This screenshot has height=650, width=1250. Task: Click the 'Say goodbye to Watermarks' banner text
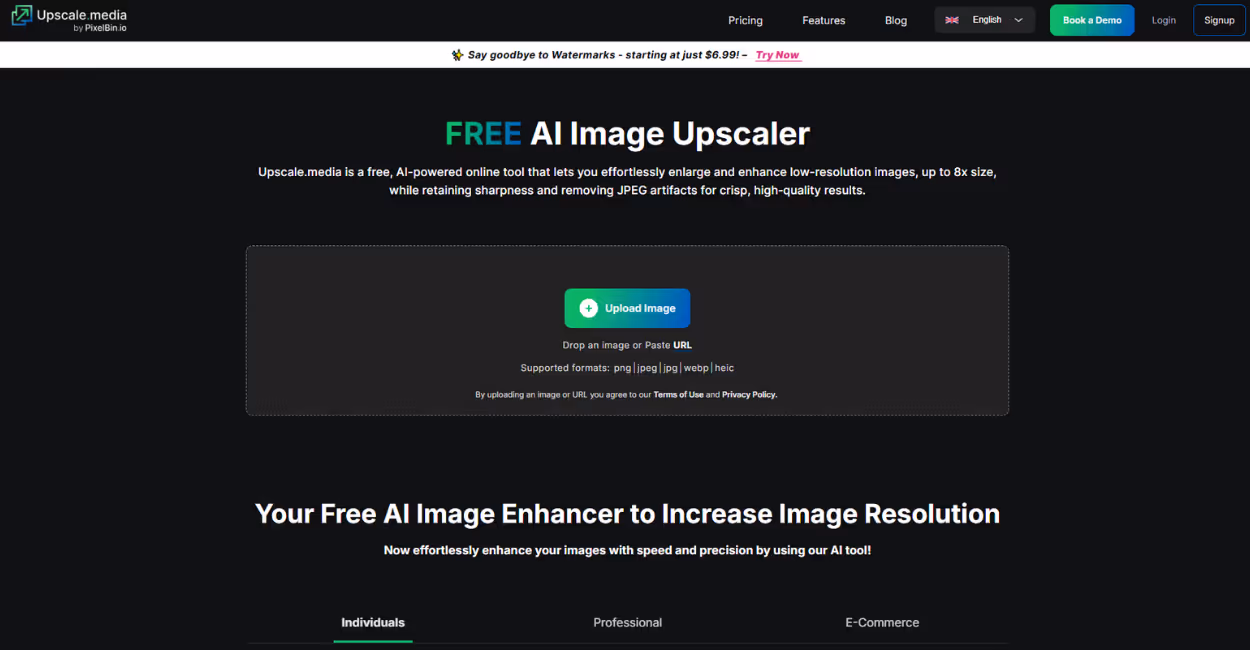pos(607,55)
